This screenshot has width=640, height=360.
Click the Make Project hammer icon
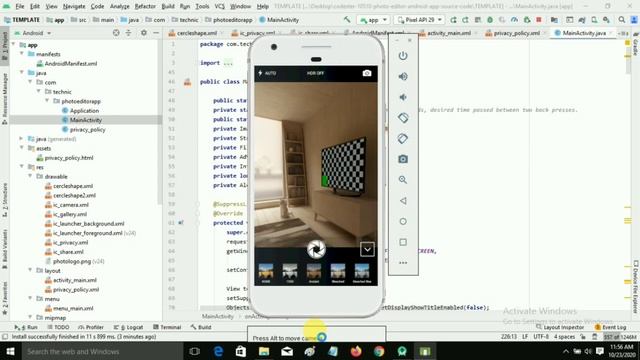coord(347,19)
